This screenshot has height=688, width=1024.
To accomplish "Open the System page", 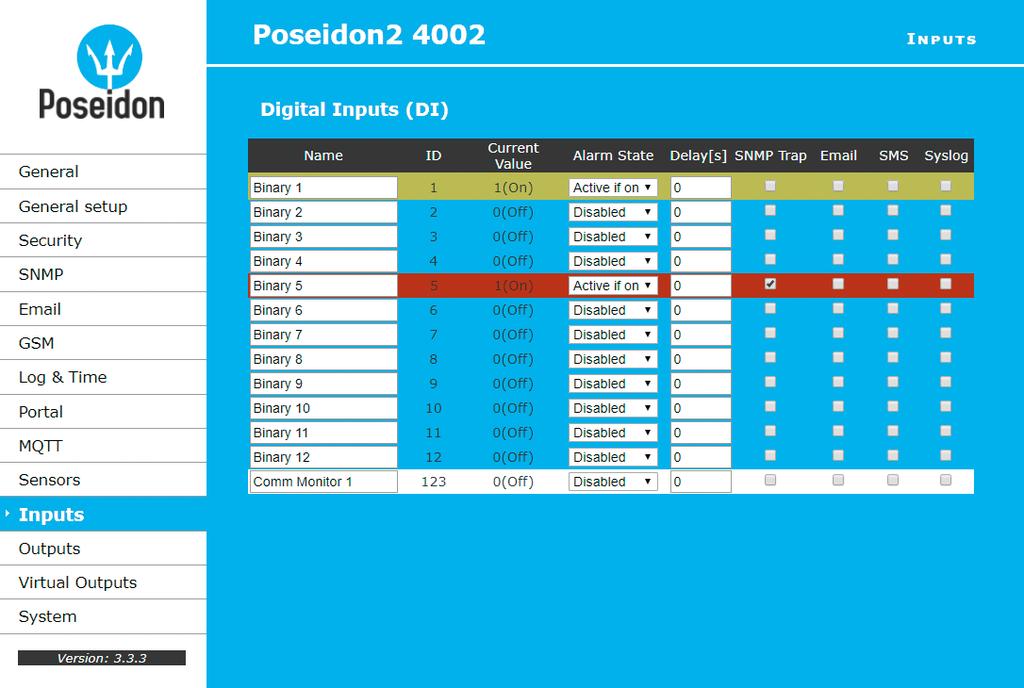I will coord(103,616).
